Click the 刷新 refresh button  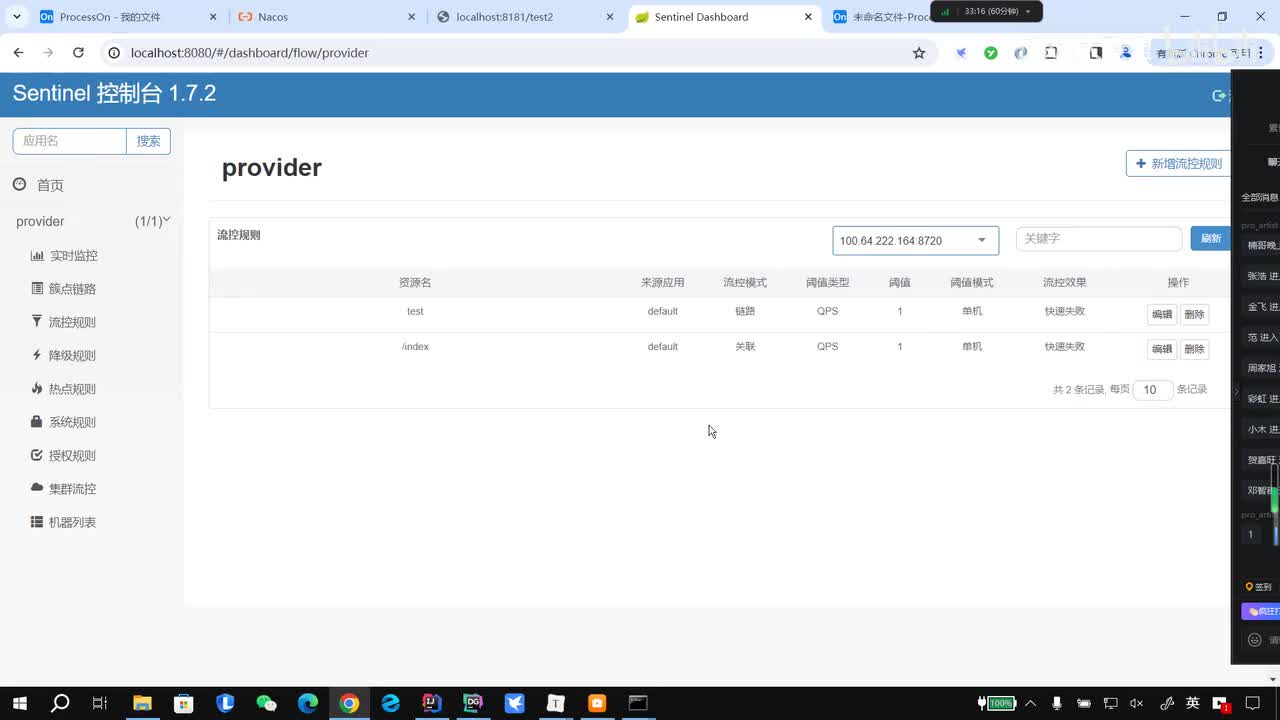click(x=1210, y=238)
